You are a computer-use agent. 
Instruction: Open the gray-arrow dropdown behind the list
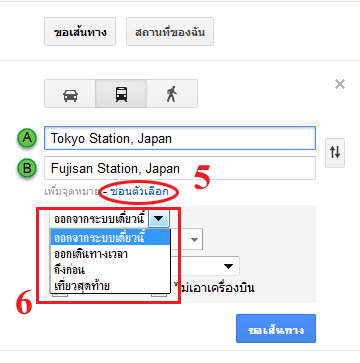[x=194, y=240]
